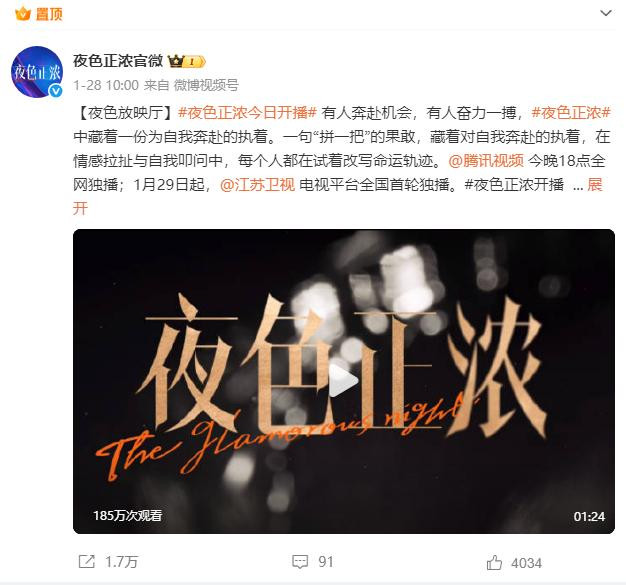Open @江苏卫视 mention link
Screen dimensions: 626x585
pos(258,185)
